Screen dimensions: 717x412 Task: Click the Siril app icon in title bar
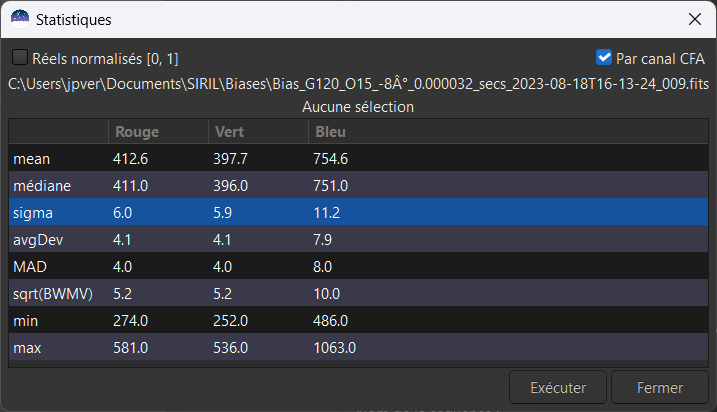pos(20,19)
